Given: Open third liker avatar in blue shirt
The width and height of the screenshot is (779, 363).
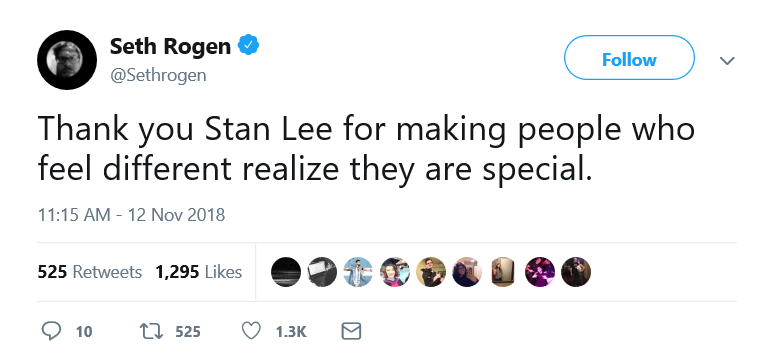Looking at the screenshot, I should coord(358,272).
